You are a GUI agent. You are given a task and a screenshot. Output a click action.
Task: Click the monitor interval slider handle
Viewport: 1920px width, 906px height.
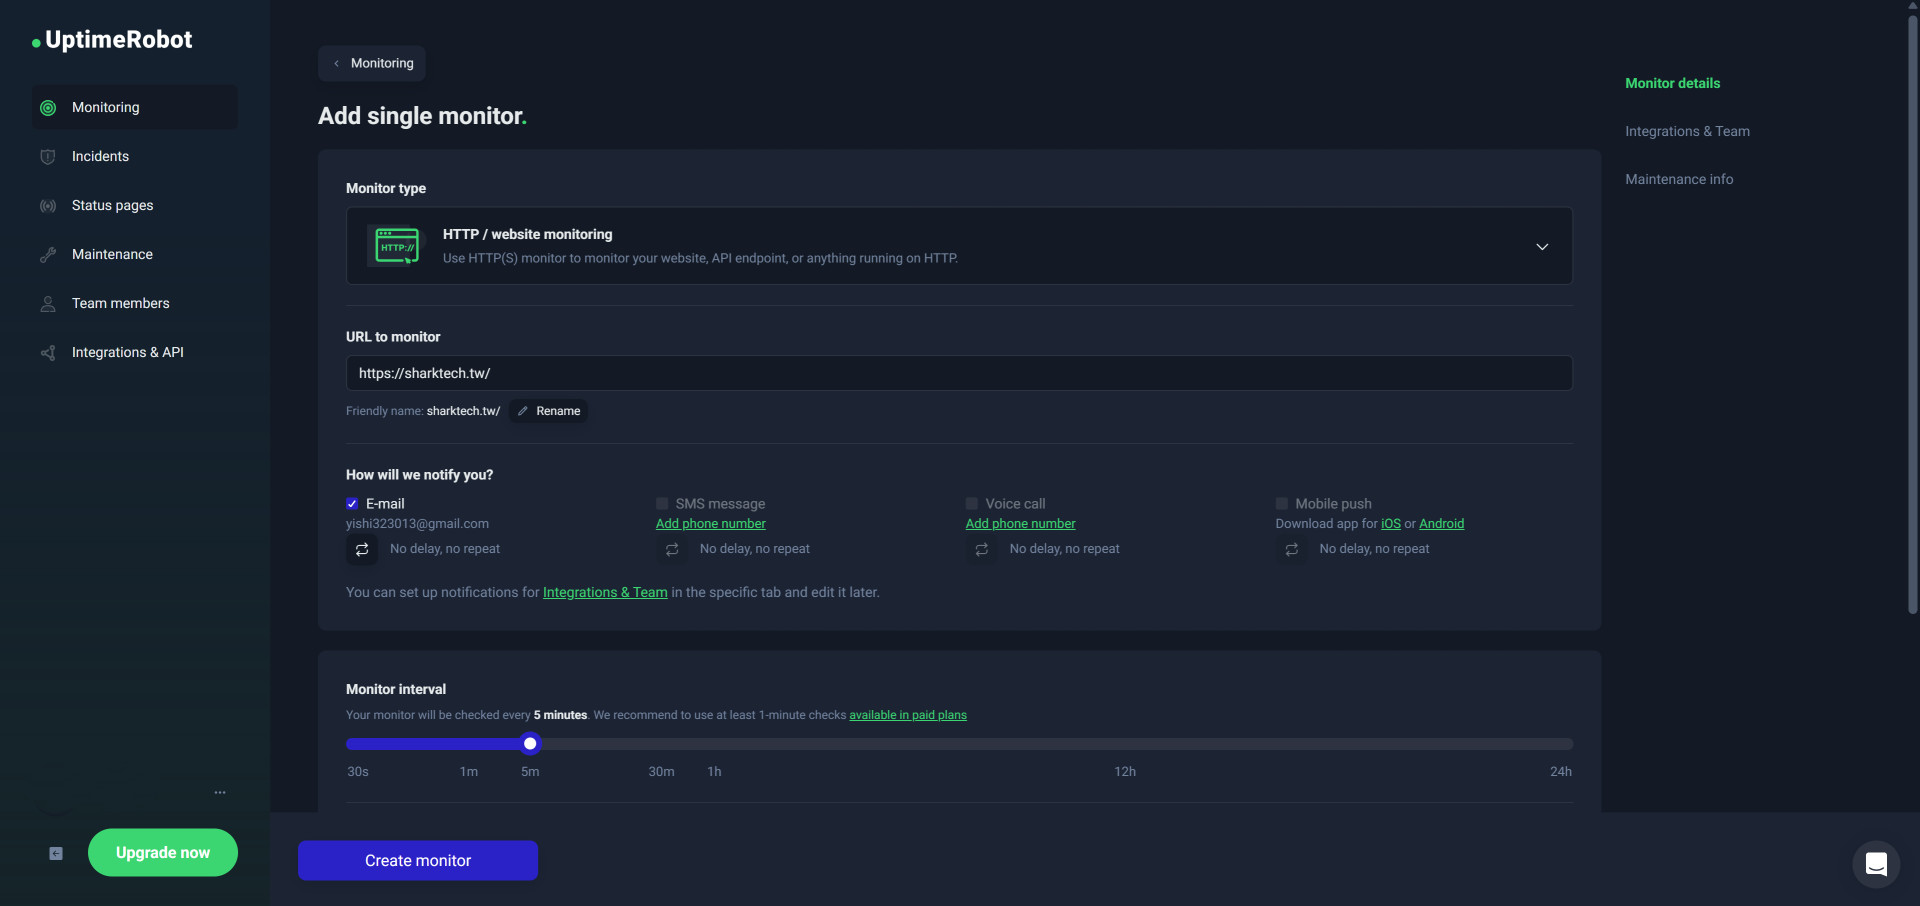[530, 744]
